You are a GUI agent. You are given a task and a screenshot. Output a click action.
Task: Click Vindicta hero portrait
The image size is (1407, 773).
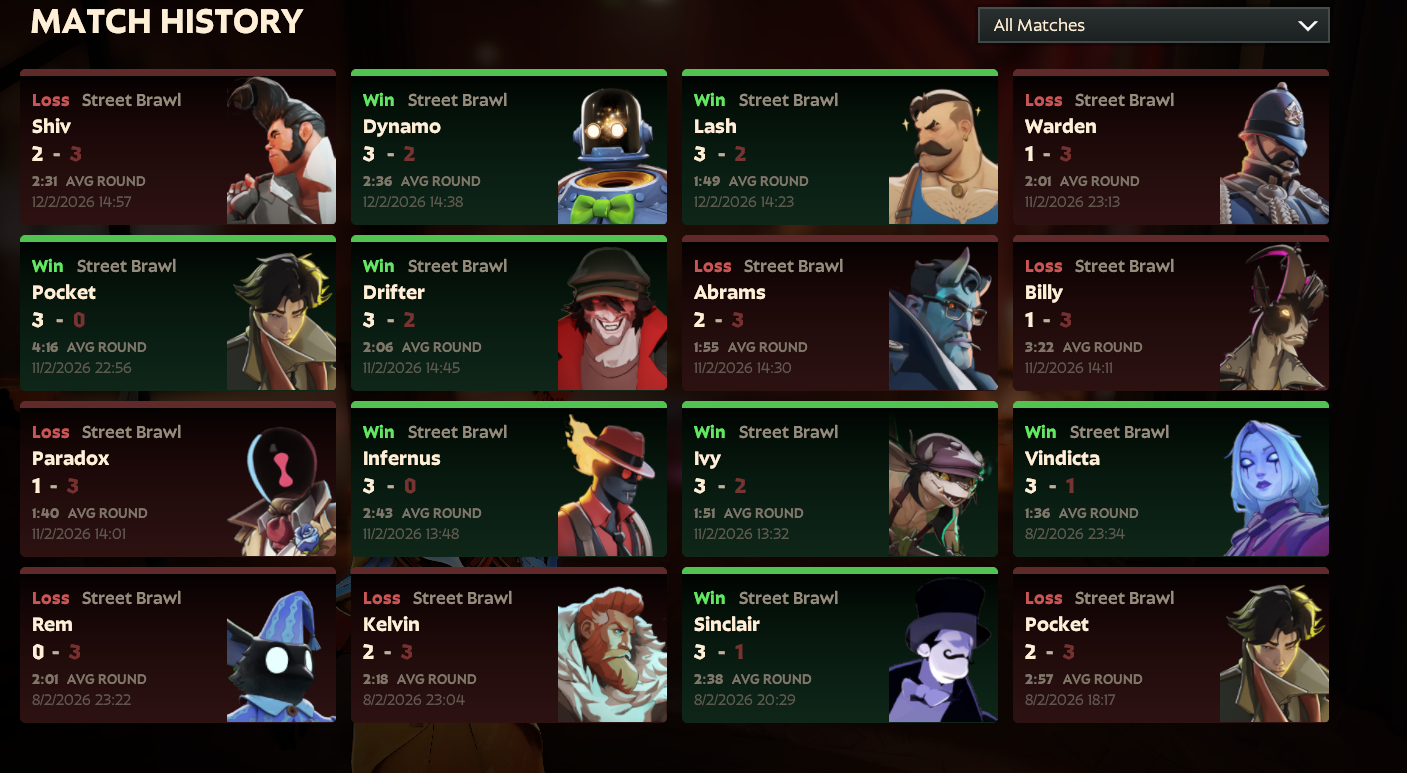click(1274, 482)
